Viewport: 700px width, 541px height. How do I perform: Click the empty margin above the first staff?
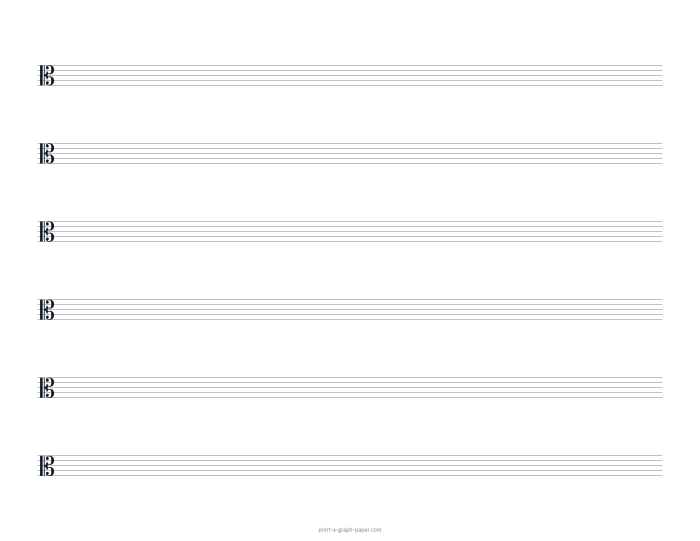click(x=350, y=32)
